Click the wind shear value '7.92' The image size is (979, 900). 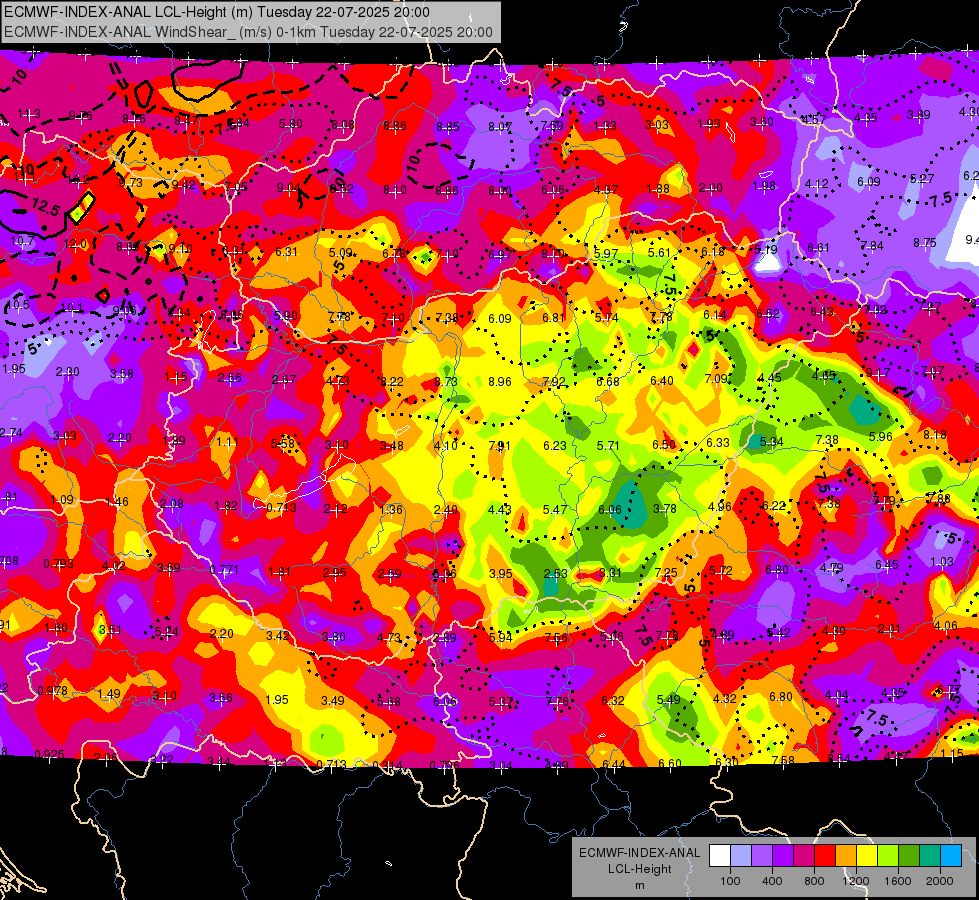point(554,381)
